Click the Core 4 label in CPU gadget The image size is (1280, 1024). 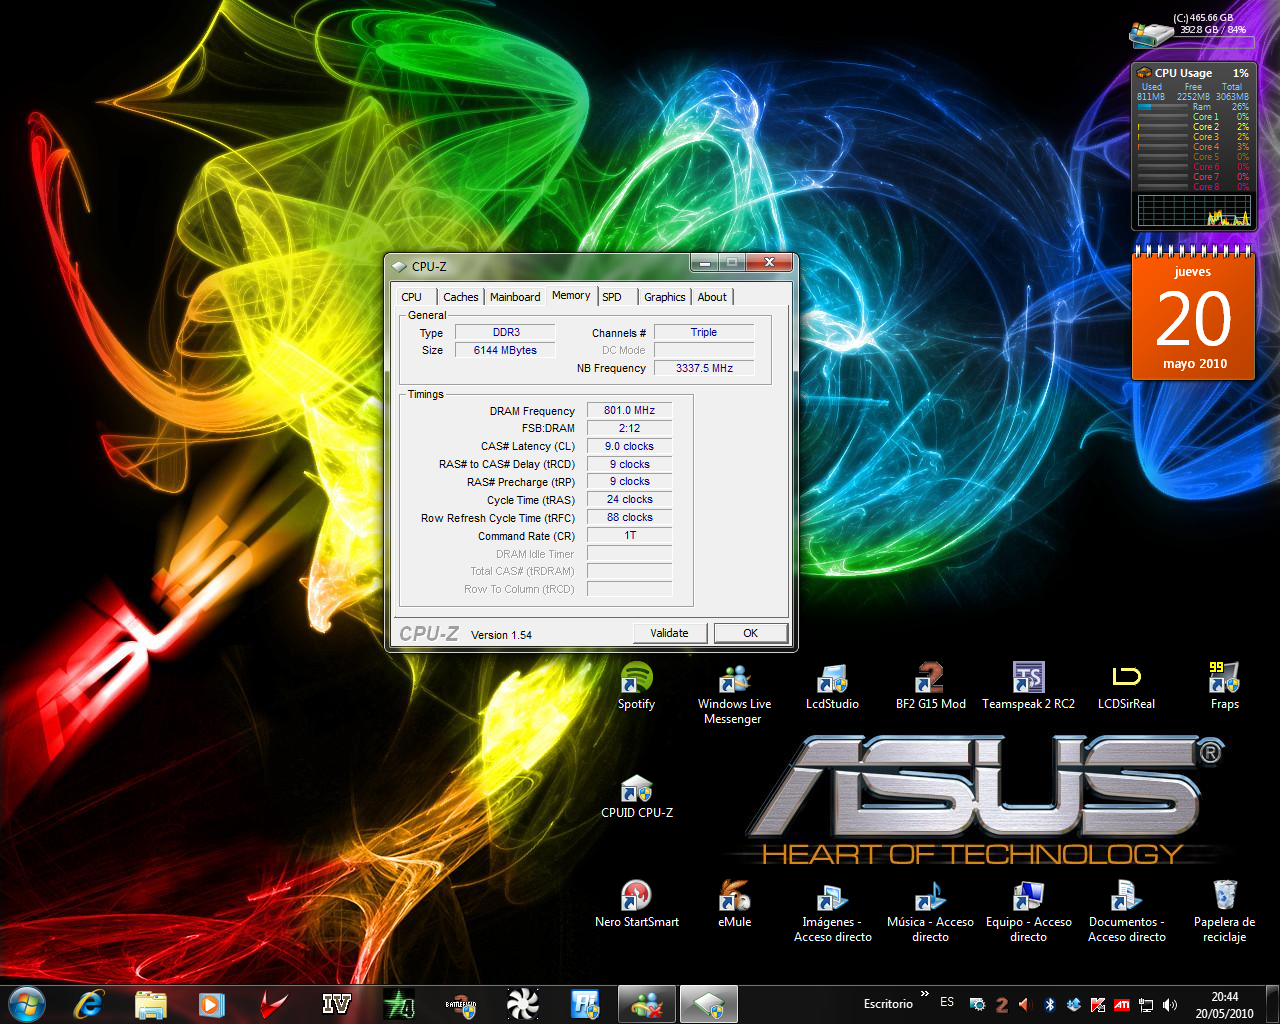pos(1206,147)
